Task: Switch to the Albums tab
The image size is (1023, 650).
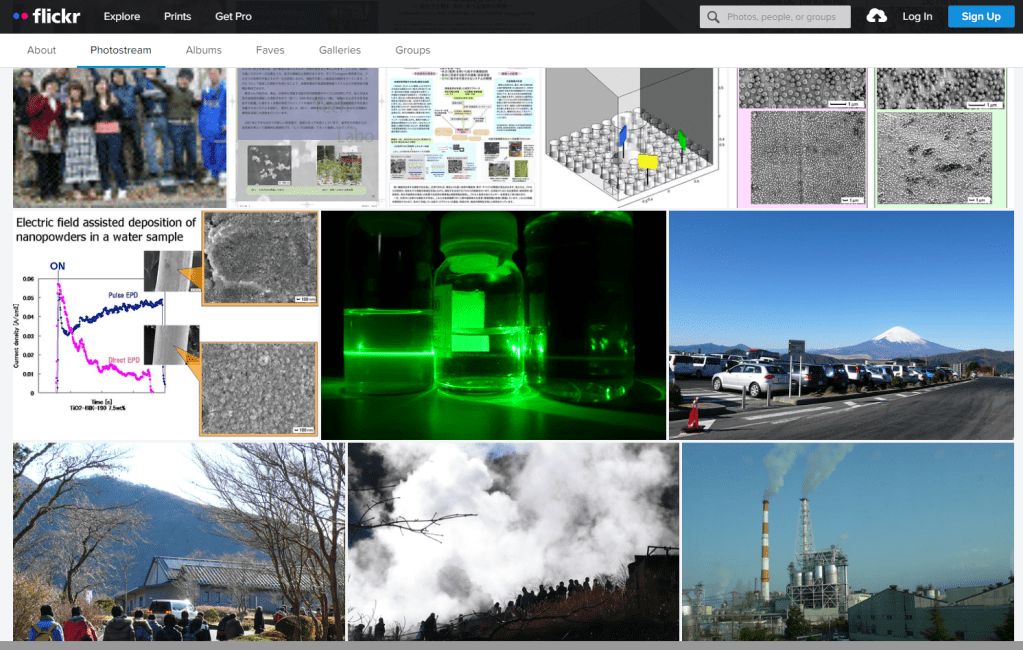Action: click(203, 49)
